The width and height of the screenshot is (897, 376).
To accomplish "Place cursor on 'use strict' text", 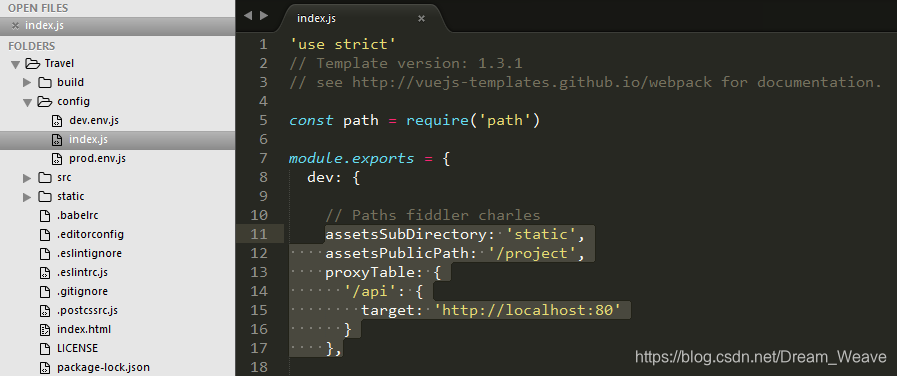I will (x=343, y=44).
